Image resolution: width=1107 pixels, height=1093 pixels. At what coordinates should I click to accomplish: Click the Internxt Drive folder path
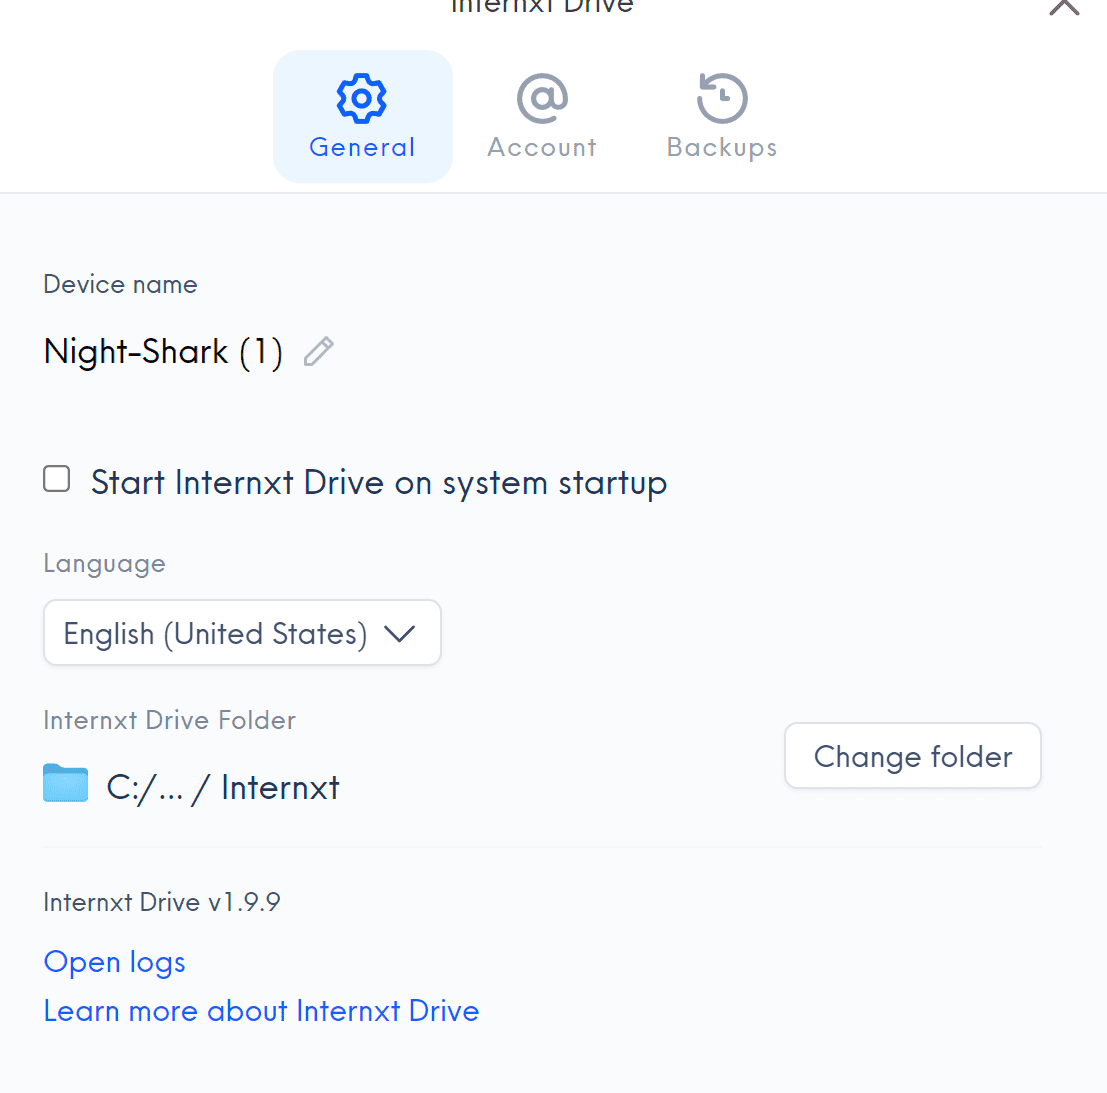(x=222, y=787)
